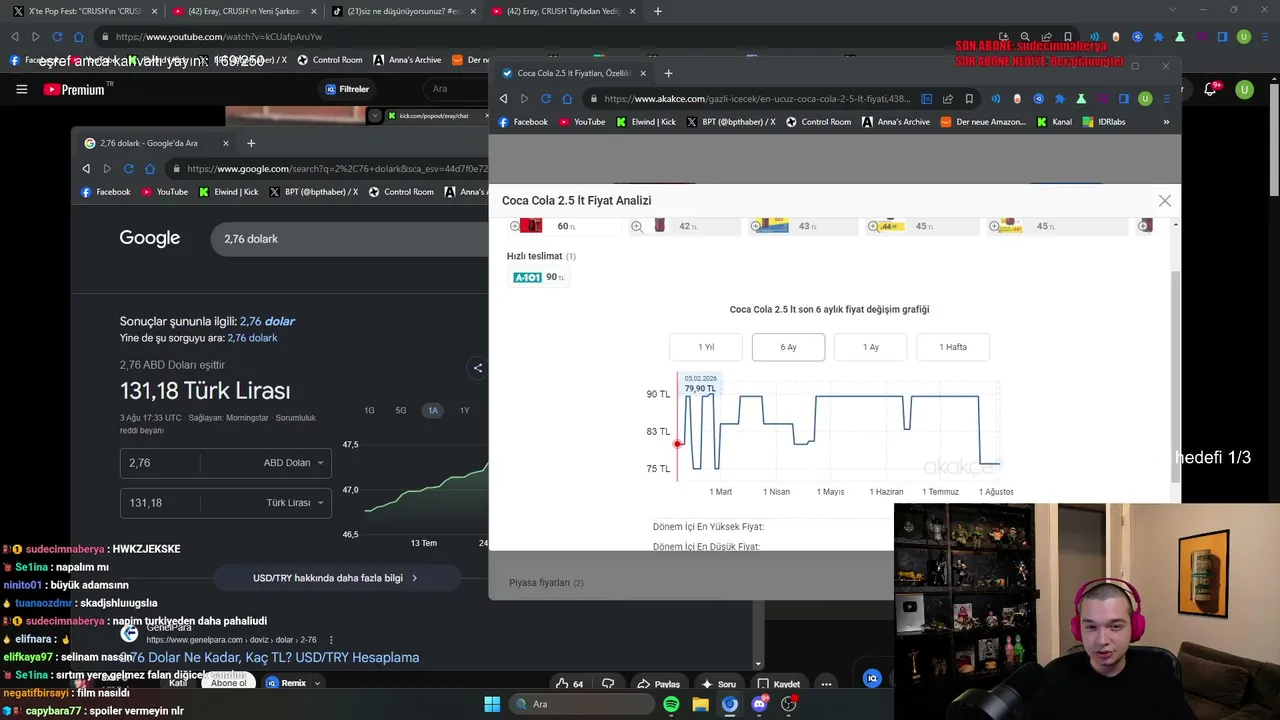This screenshot has height=720, width=1280.
Task: Open the YouTube hamburger menu
Action: [x=22, y=89]
